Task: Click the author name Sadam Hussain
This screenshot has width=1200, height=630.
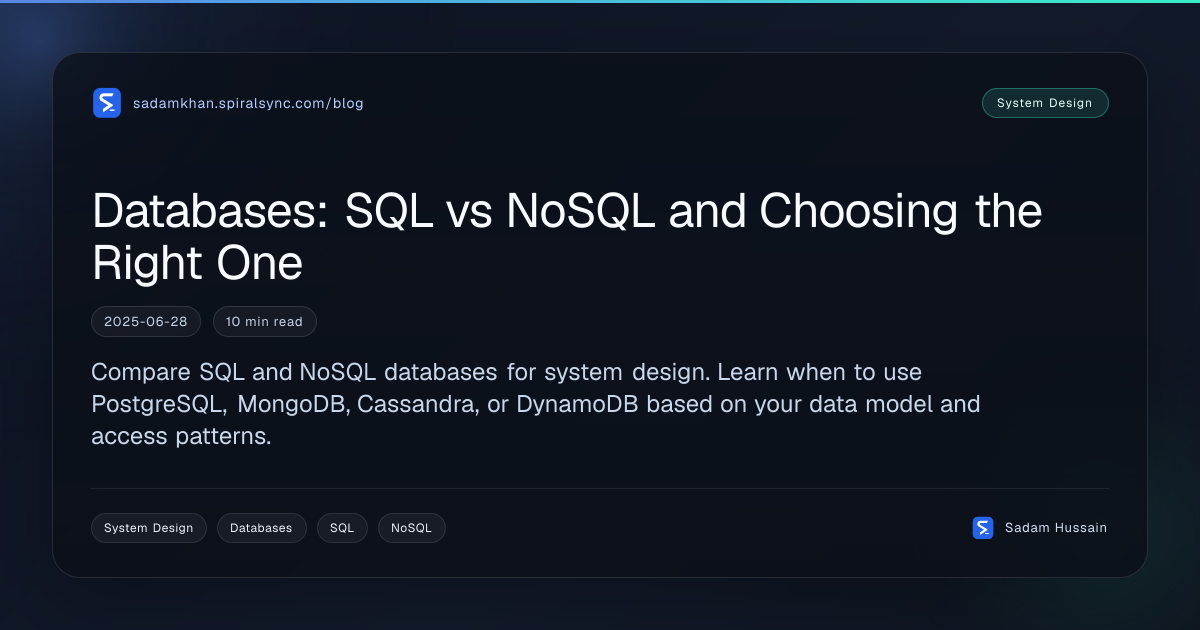Action: tap(1056, 528)
